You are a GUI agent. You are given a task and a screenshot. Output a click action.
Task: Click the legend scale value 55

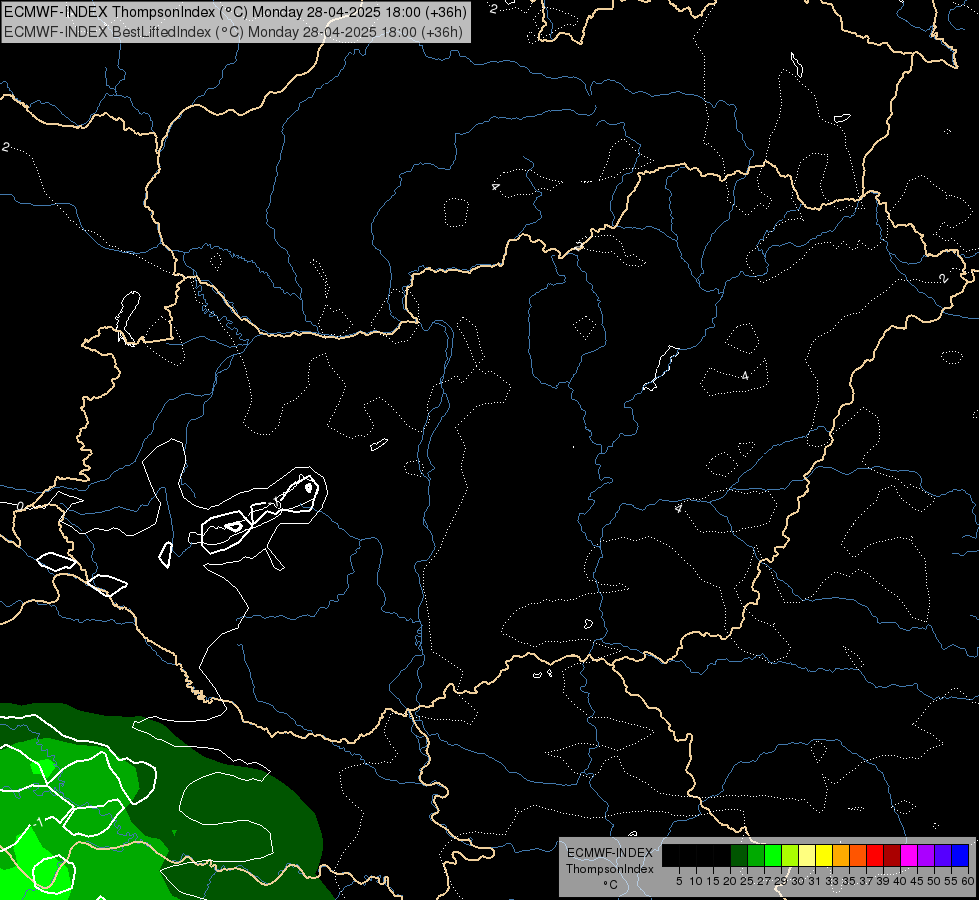click(x=951, y=881)
